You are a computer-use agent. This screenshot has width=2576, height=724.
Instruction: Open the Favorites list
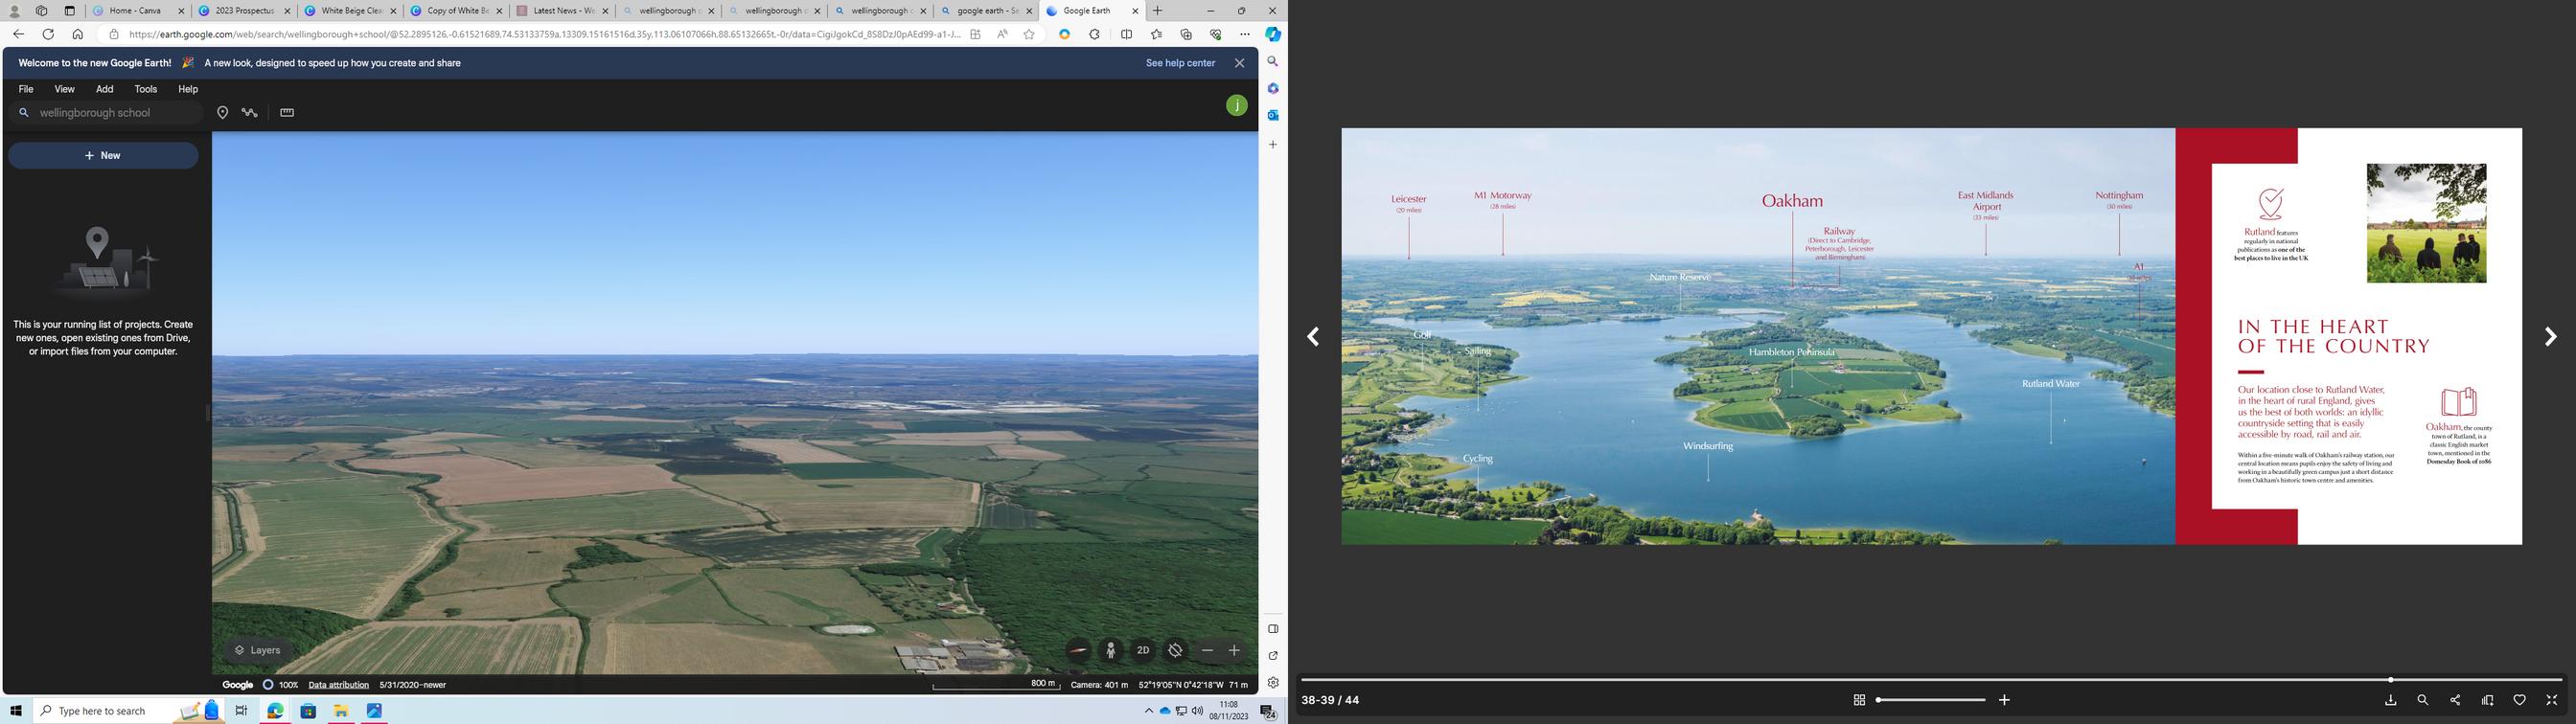tap(1157, 34)
